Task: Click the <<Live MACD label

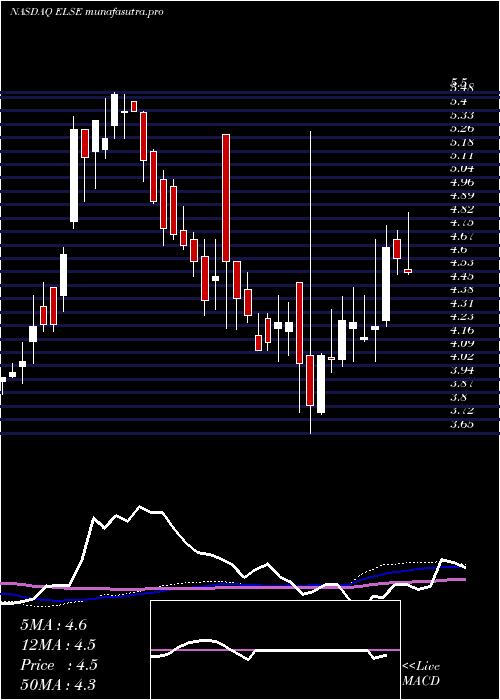Action: tap(421, 674)
